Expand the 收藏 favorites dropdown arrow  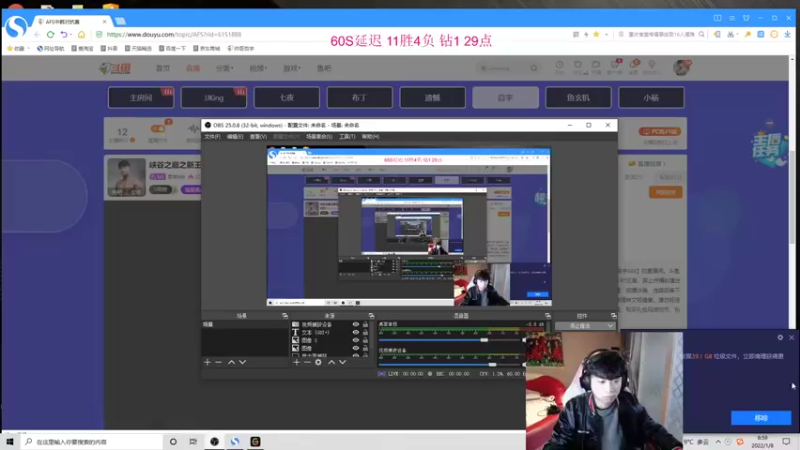(x=28, y=48)
